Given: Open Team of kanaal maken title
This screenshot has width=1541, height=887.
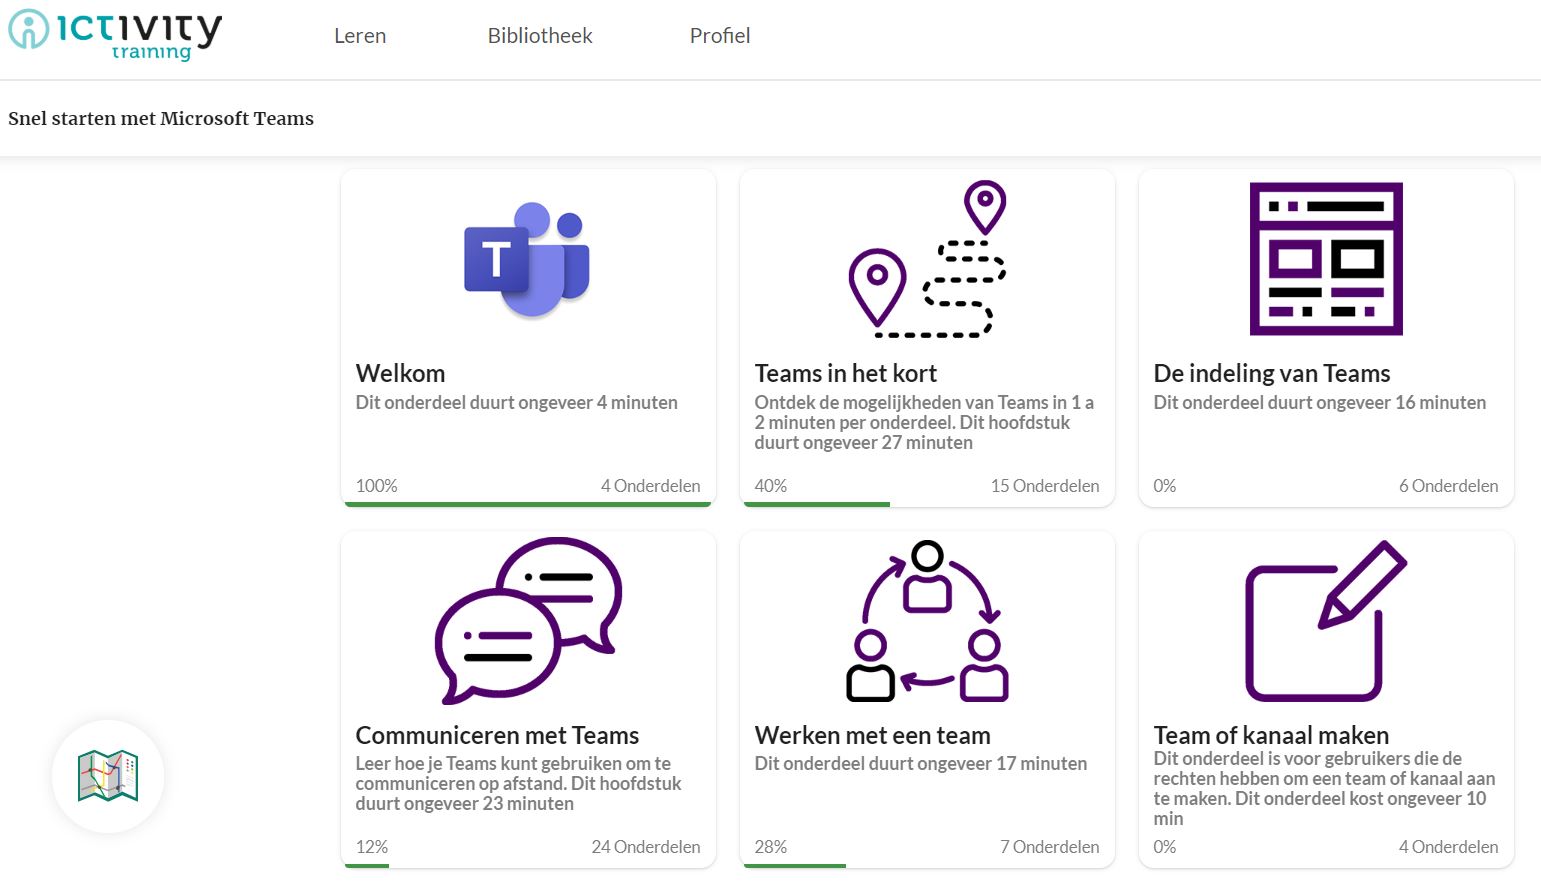Looking at the screenshot, I should coord(1271,735).
